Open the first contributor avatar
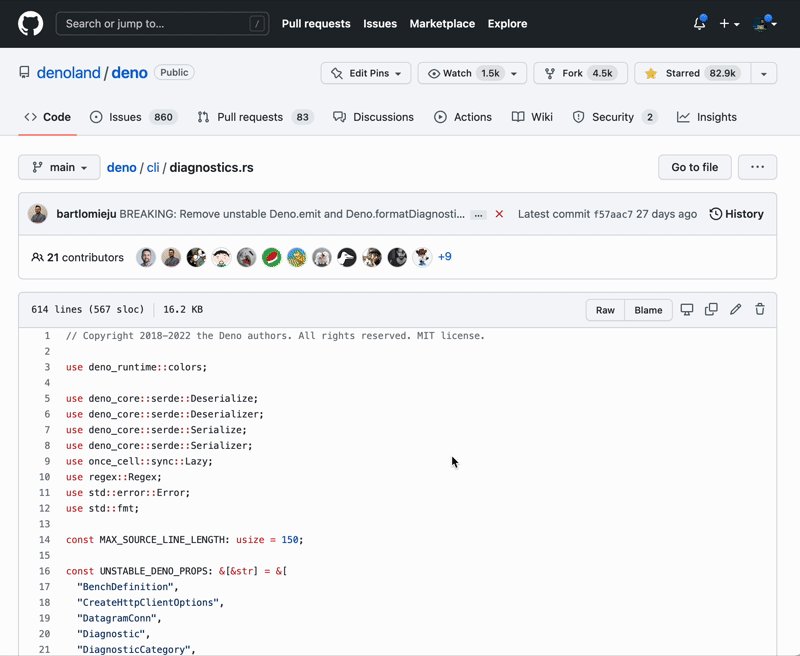This screenshot has height=656, width=800. click(x=146, y=257)
